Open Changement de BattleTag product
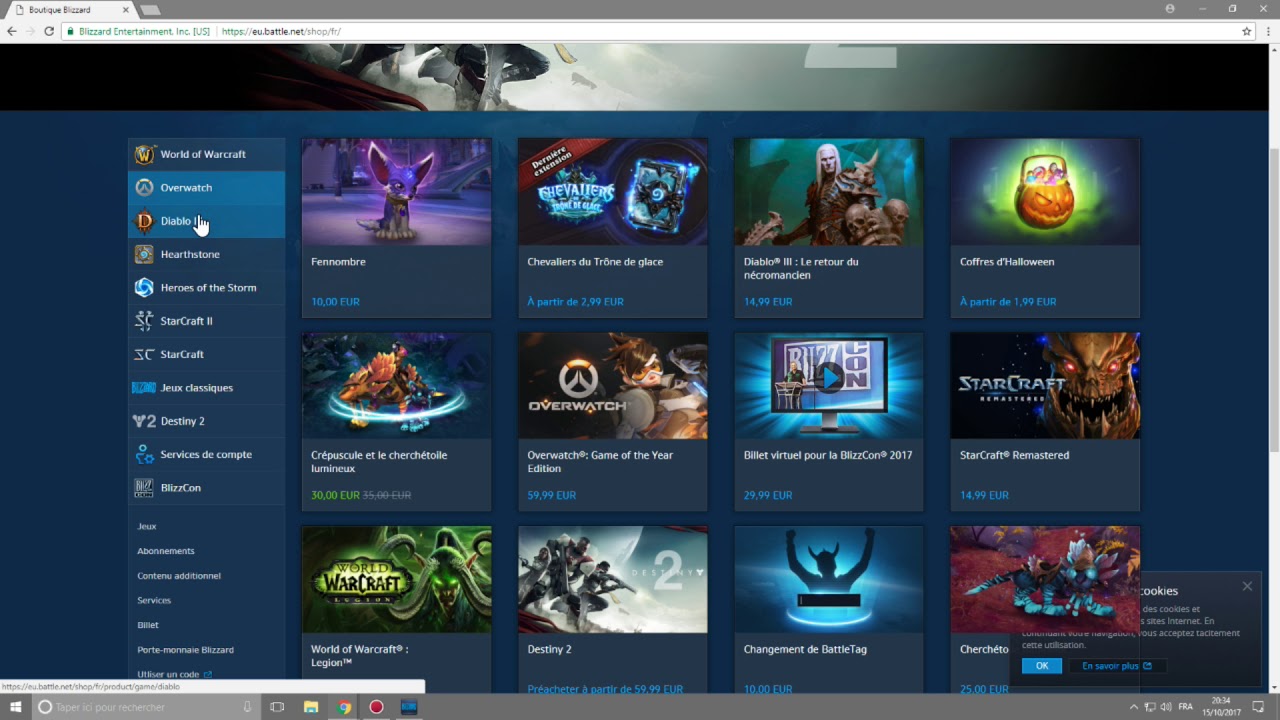This screenshot has width=1280, height=720. tap(829, 610)
